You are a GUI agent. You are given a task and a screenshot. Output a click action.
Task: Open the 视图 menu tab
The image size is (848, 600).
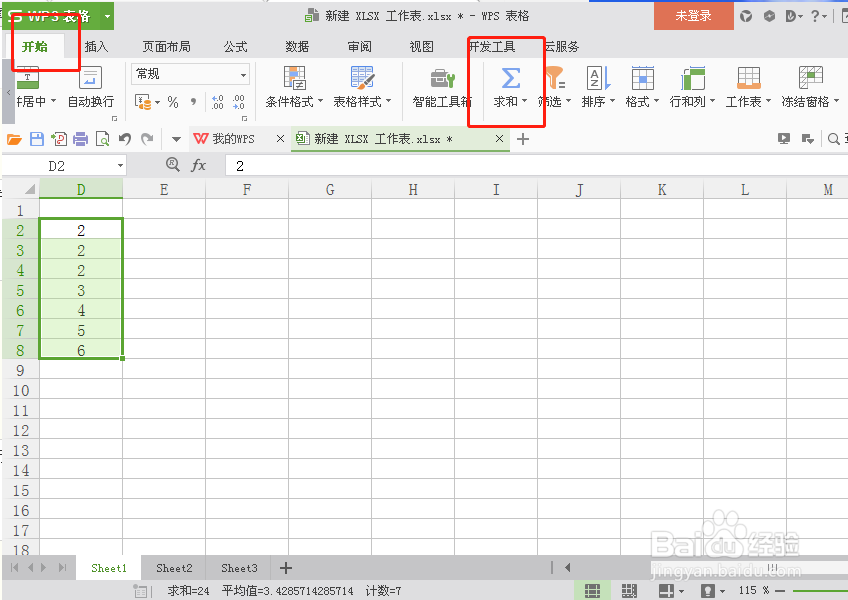click(x=421, y=46)
